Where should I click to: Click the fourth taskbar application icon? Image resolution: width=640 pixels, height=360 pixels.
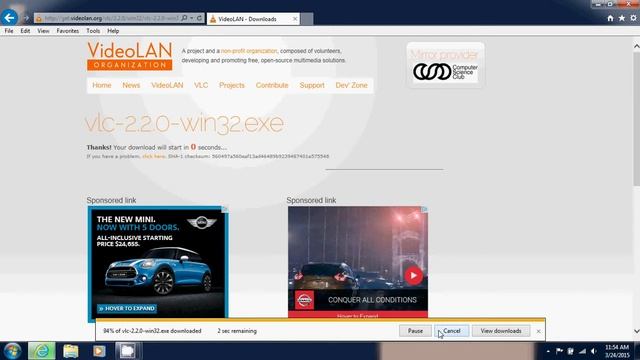coord(128,351)
